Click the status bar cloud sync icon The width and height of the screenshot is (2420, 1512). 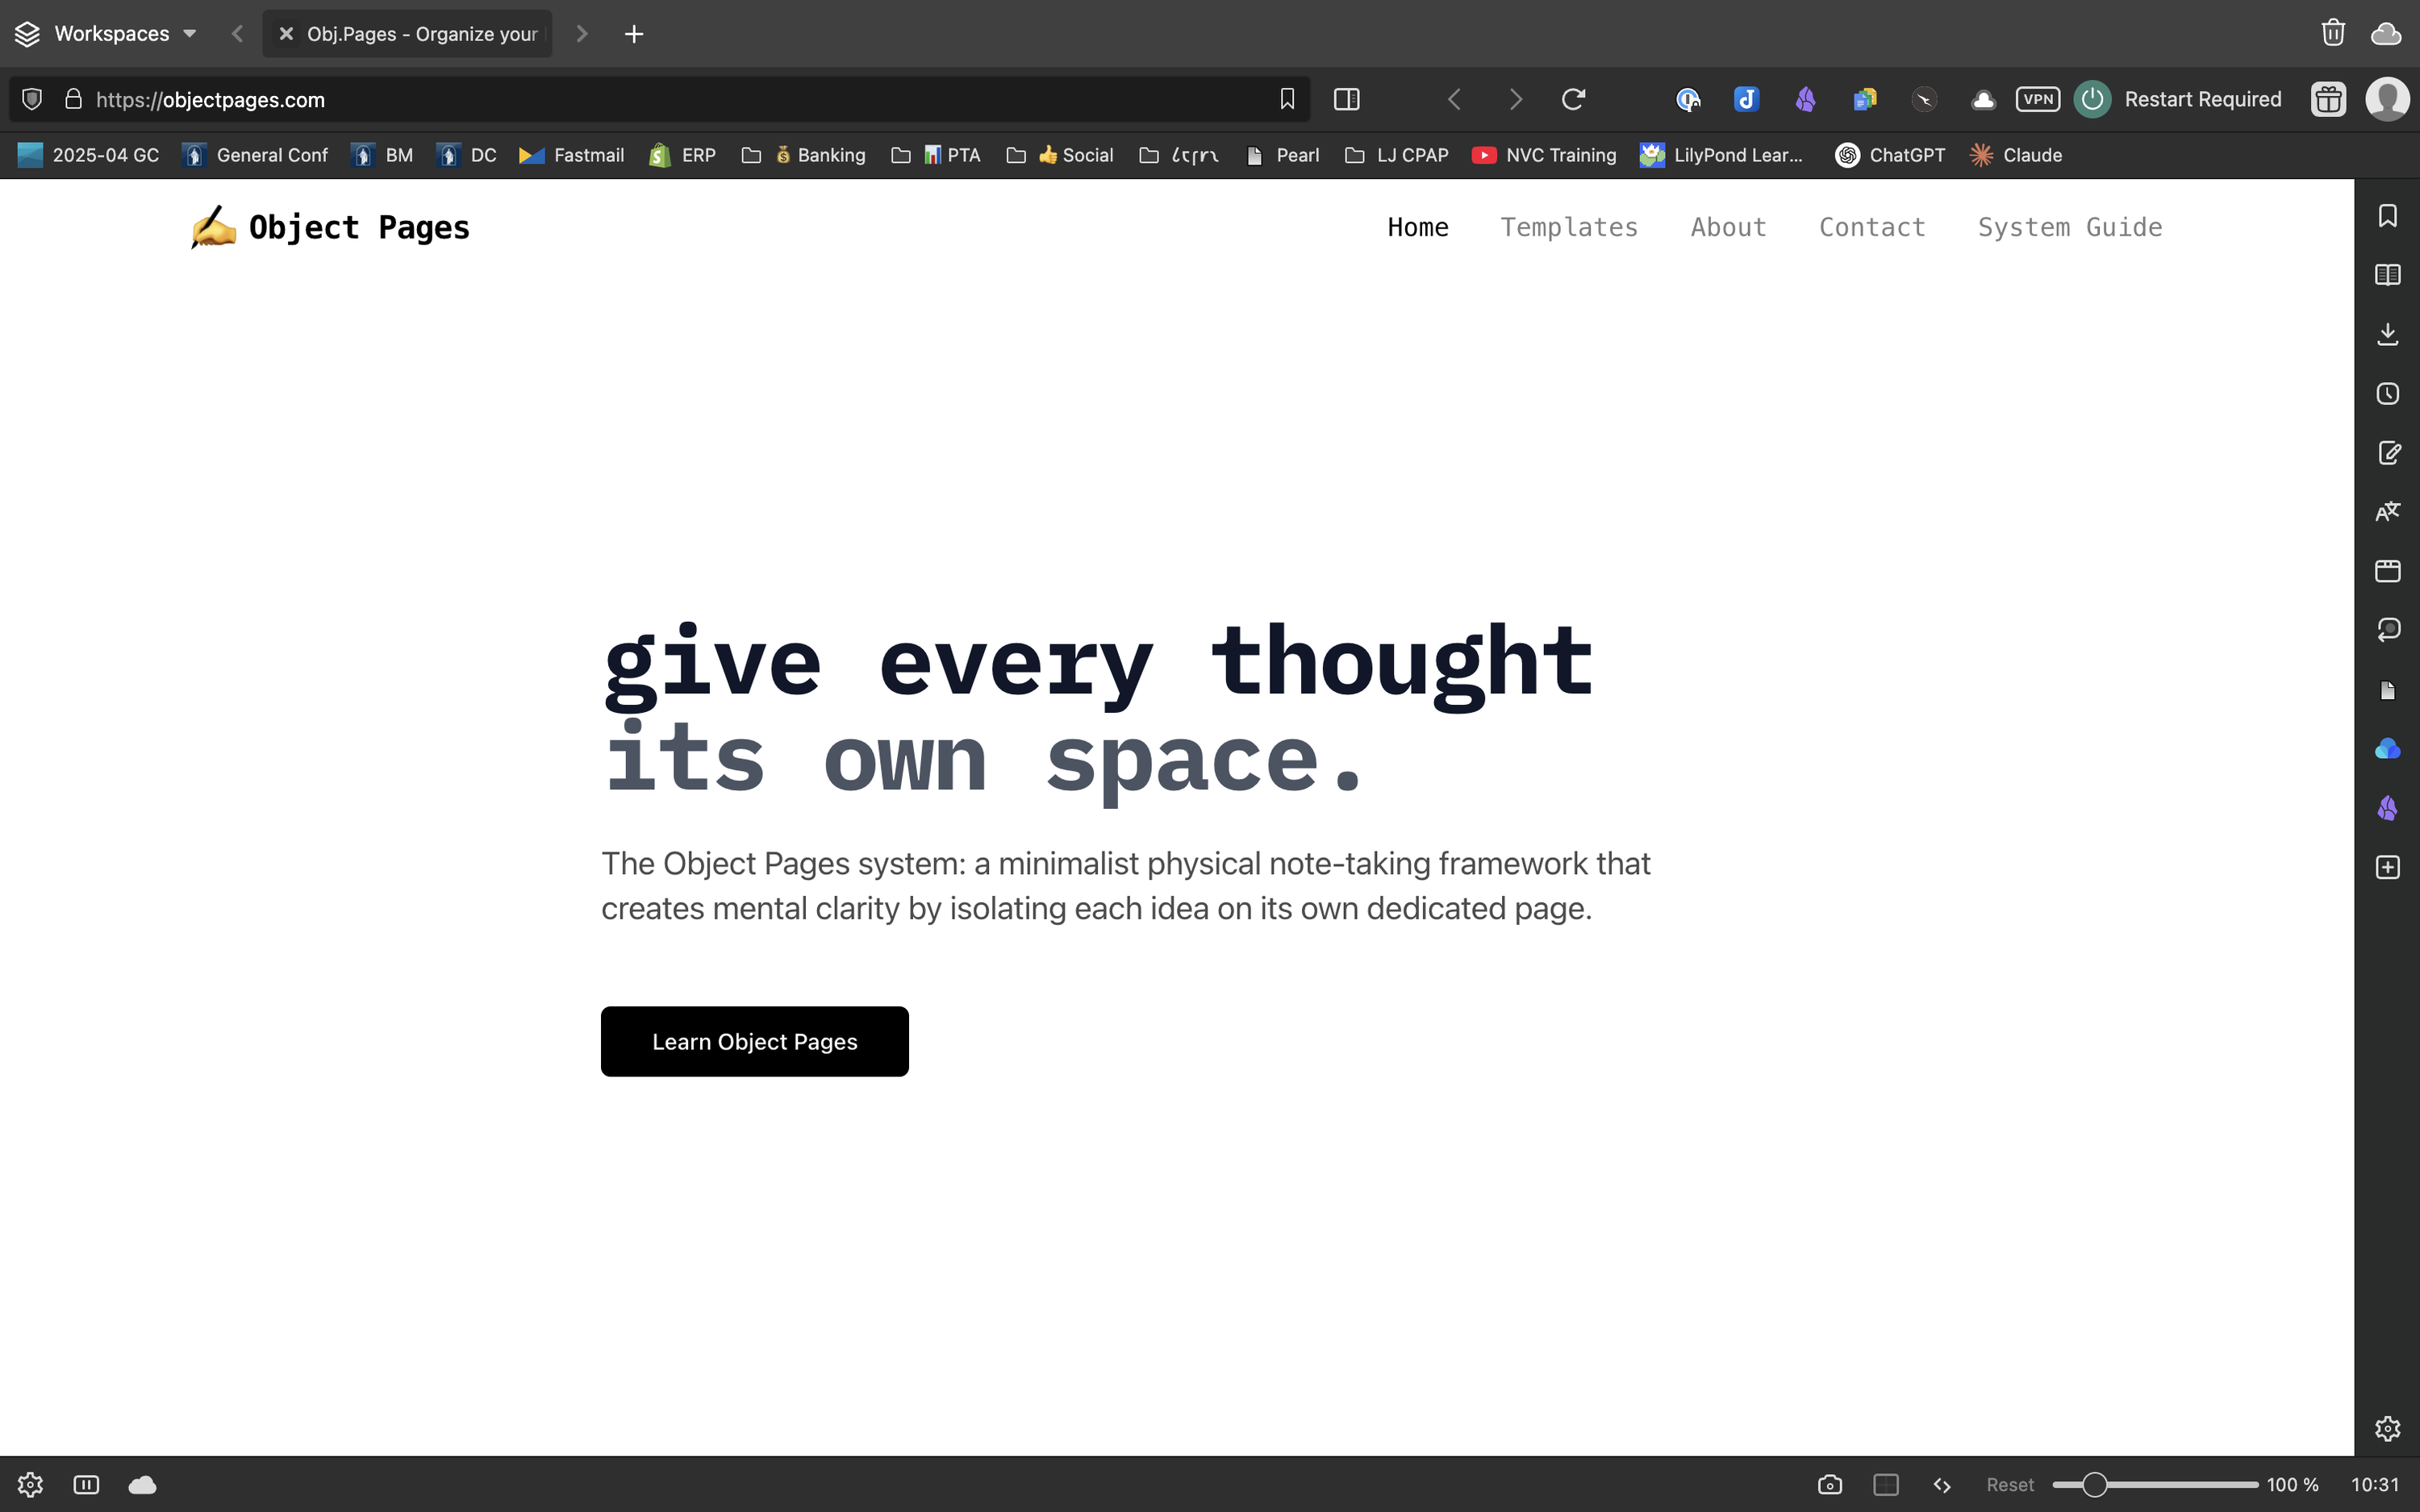coord(142,1484)
